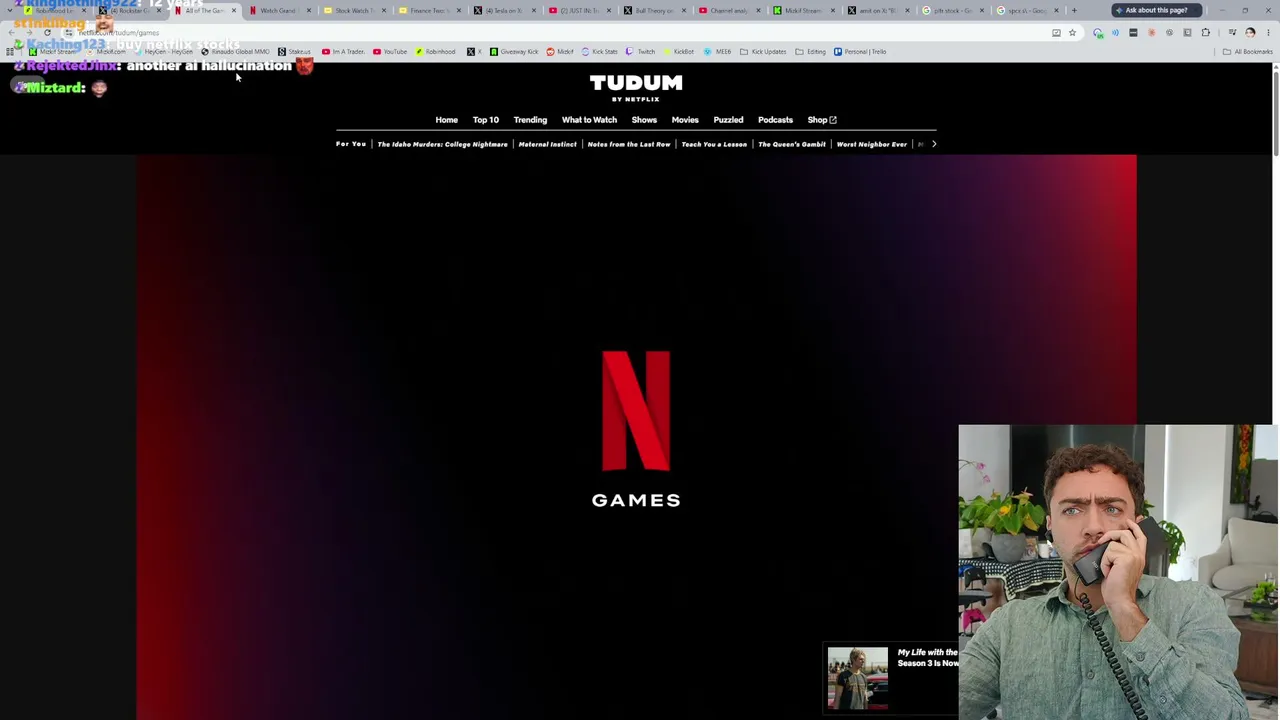Open the Kick Stats bookmark
Viewport: 1280px width, 720px height.
click(599, 52)
